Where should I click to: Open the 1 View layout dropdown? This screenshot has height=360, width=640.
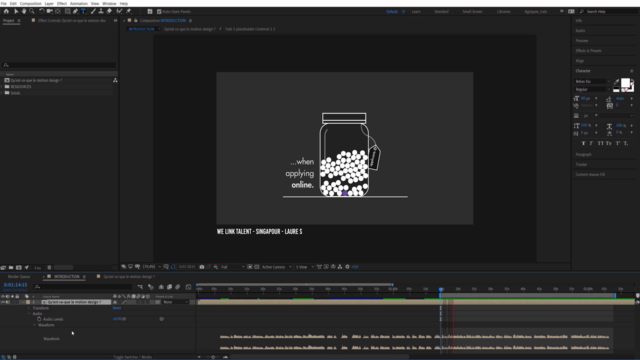coord(305,267)
